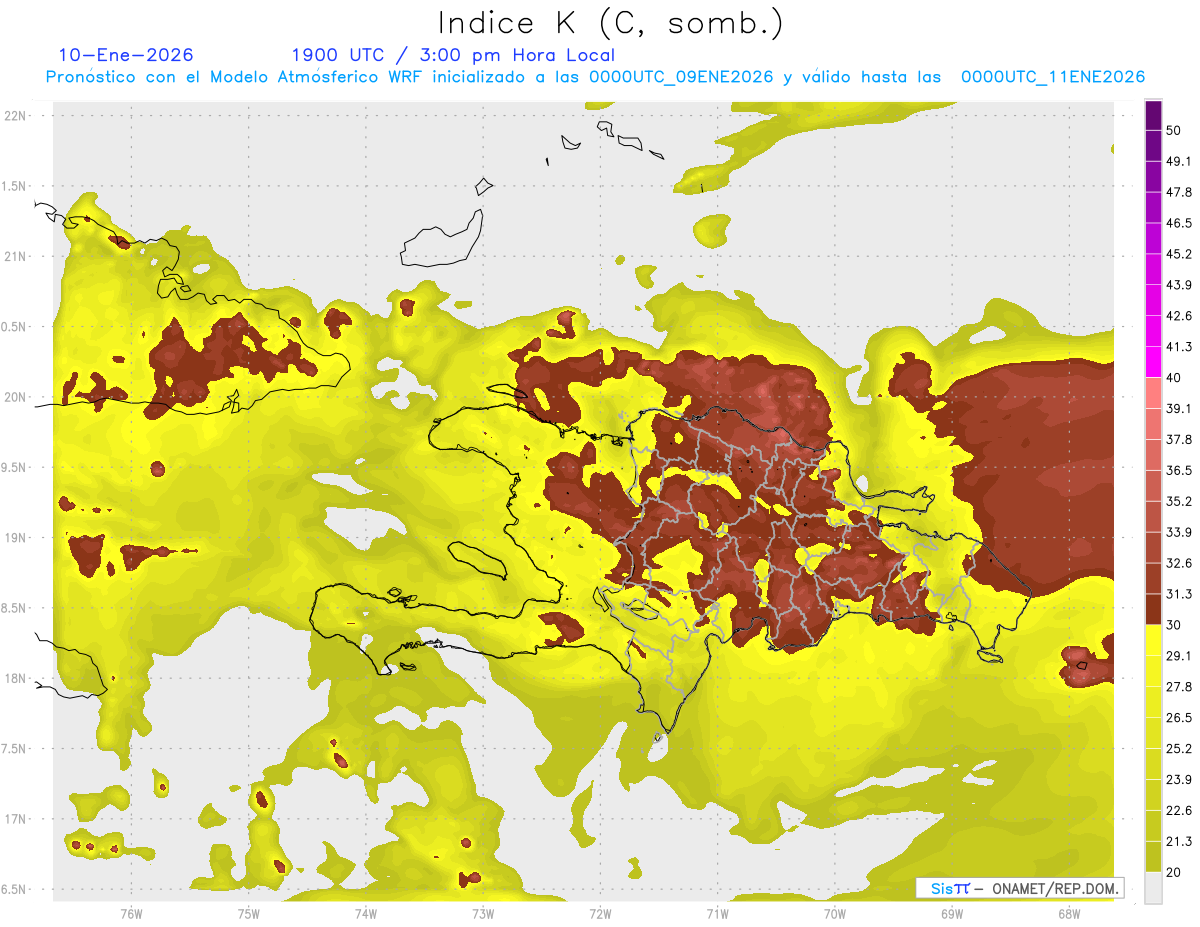This screenshot has width=1200, height=927.
Task: Click longitude axis label "72W"
Action: 600,913
